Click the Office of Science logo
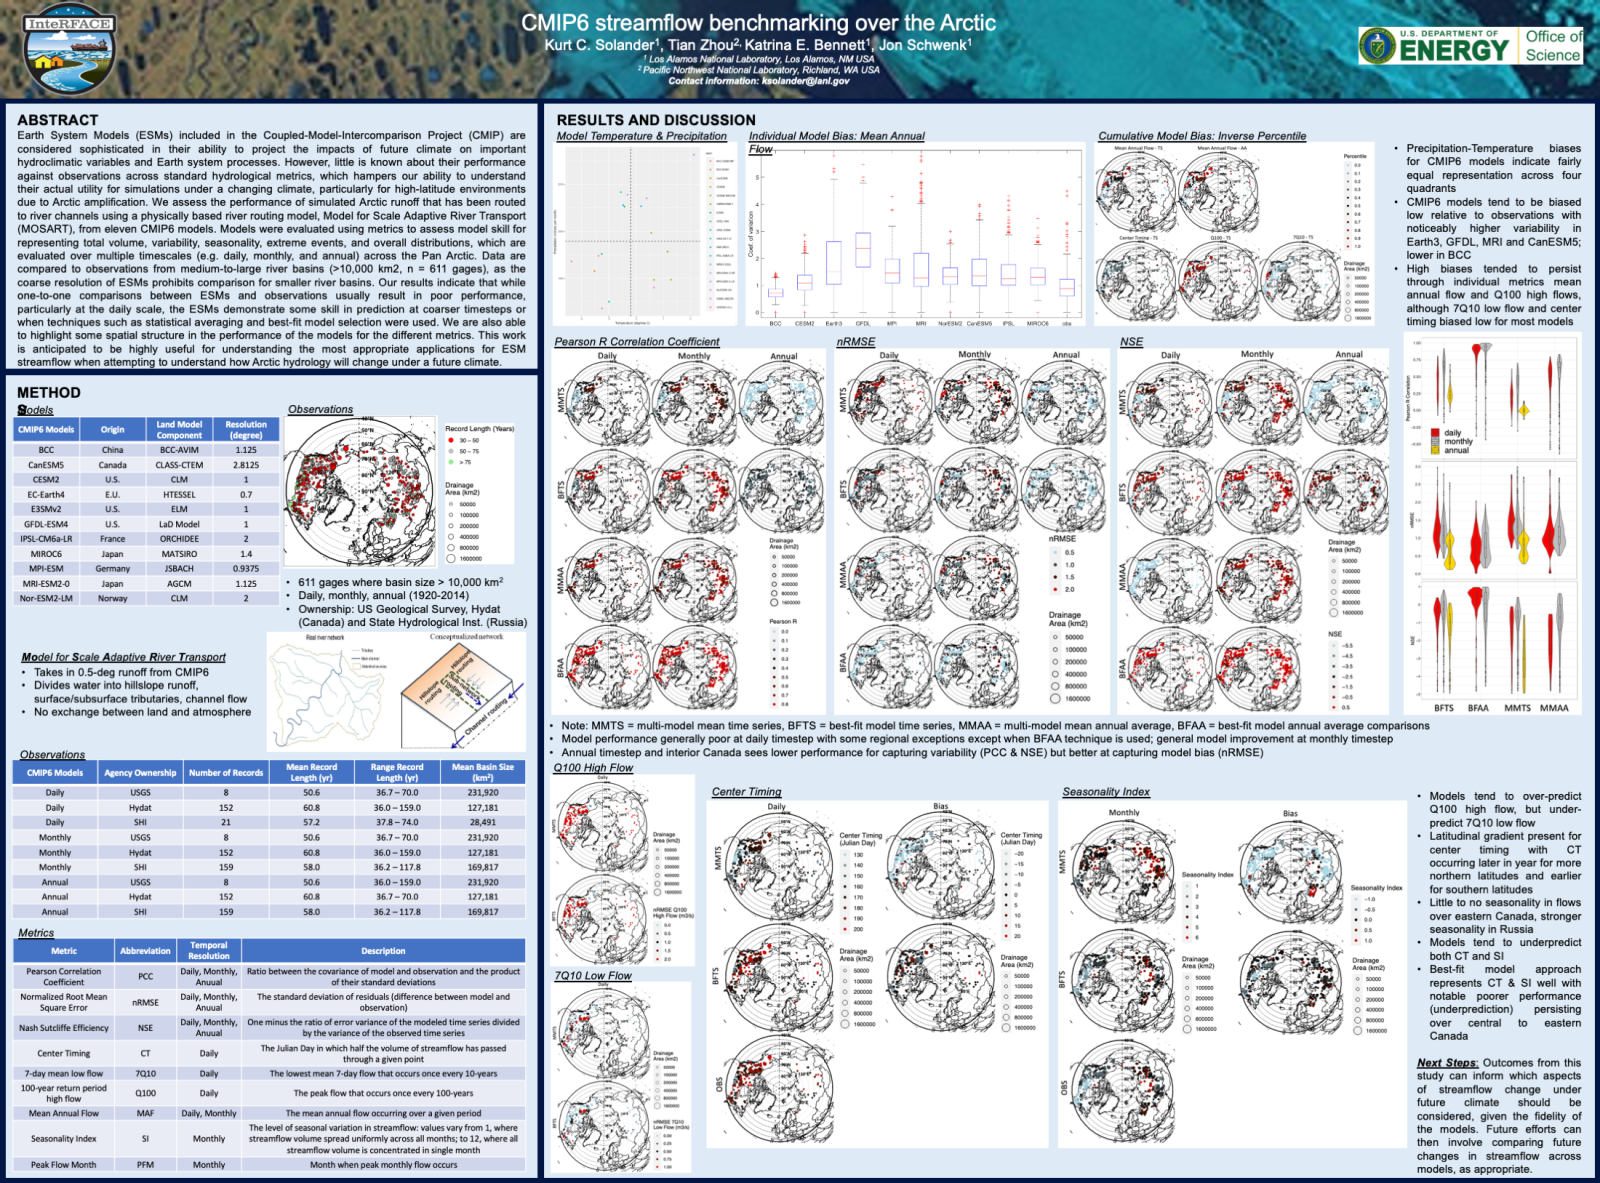Viewport: 1600px width, 1183px height. coord(1553,45)
